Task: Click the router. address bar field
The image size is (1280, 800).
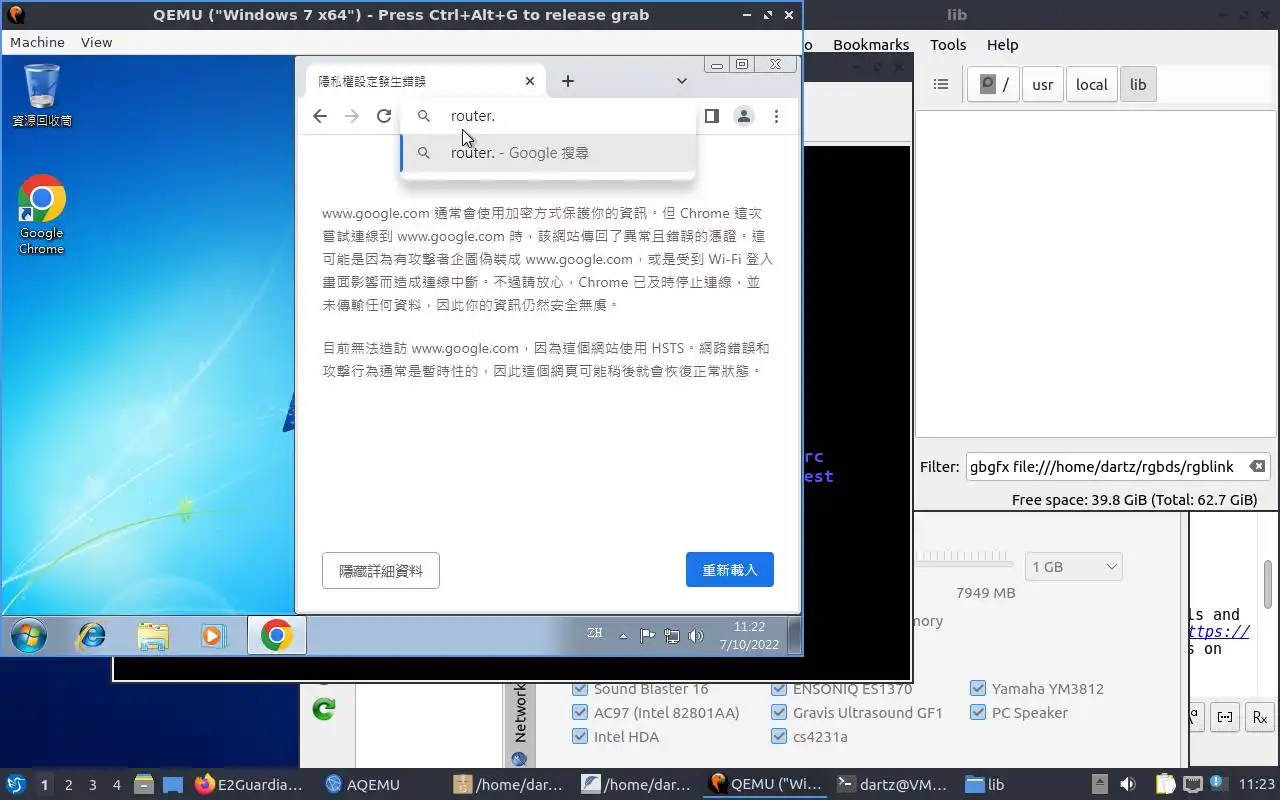Action: 548,116
